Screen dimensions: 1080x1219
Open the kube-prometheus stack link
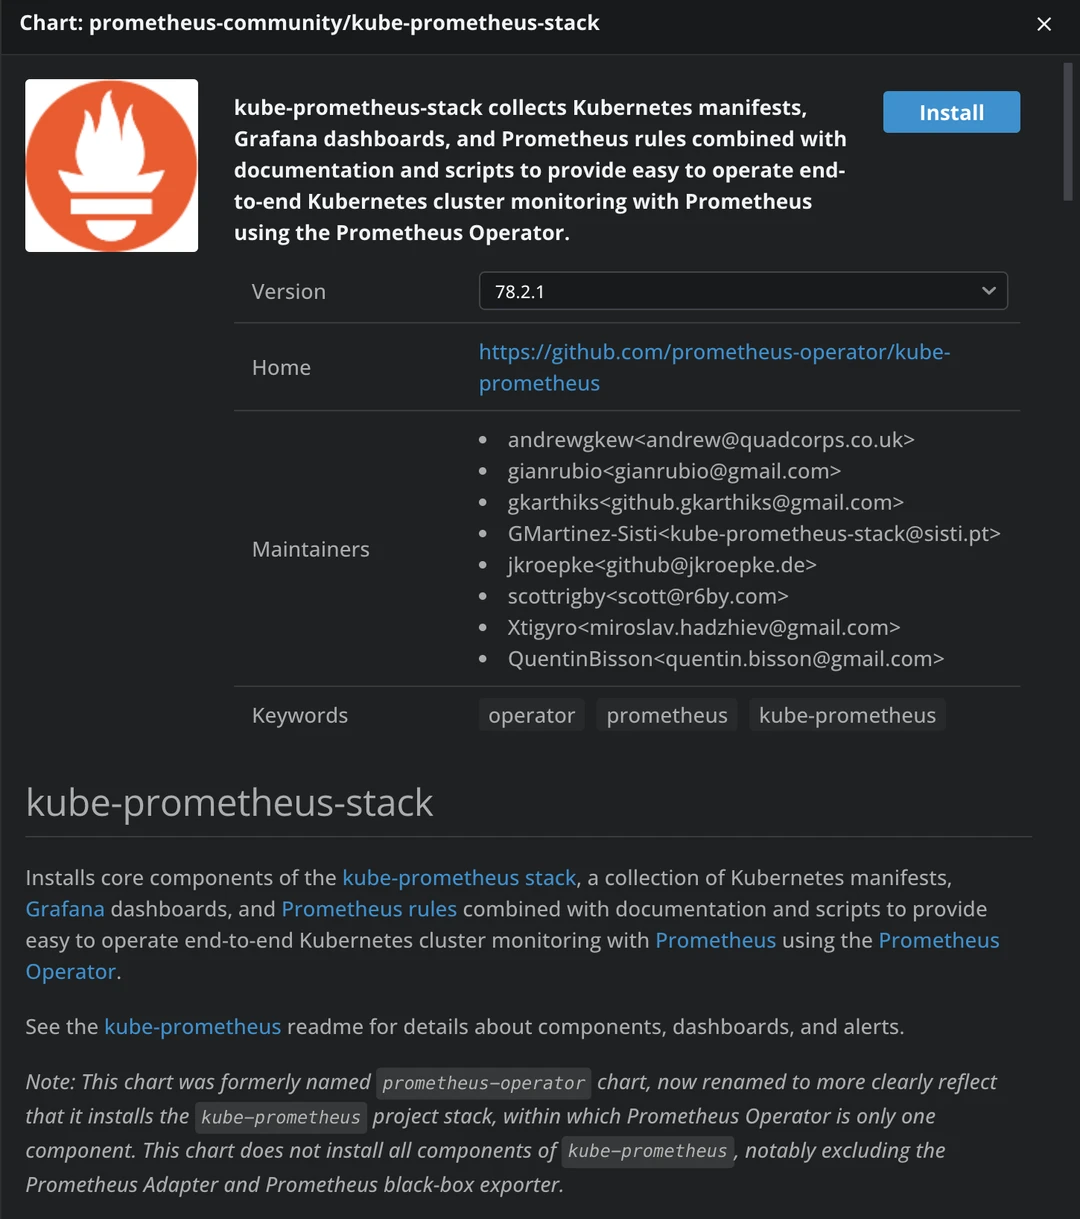[458, 877]
